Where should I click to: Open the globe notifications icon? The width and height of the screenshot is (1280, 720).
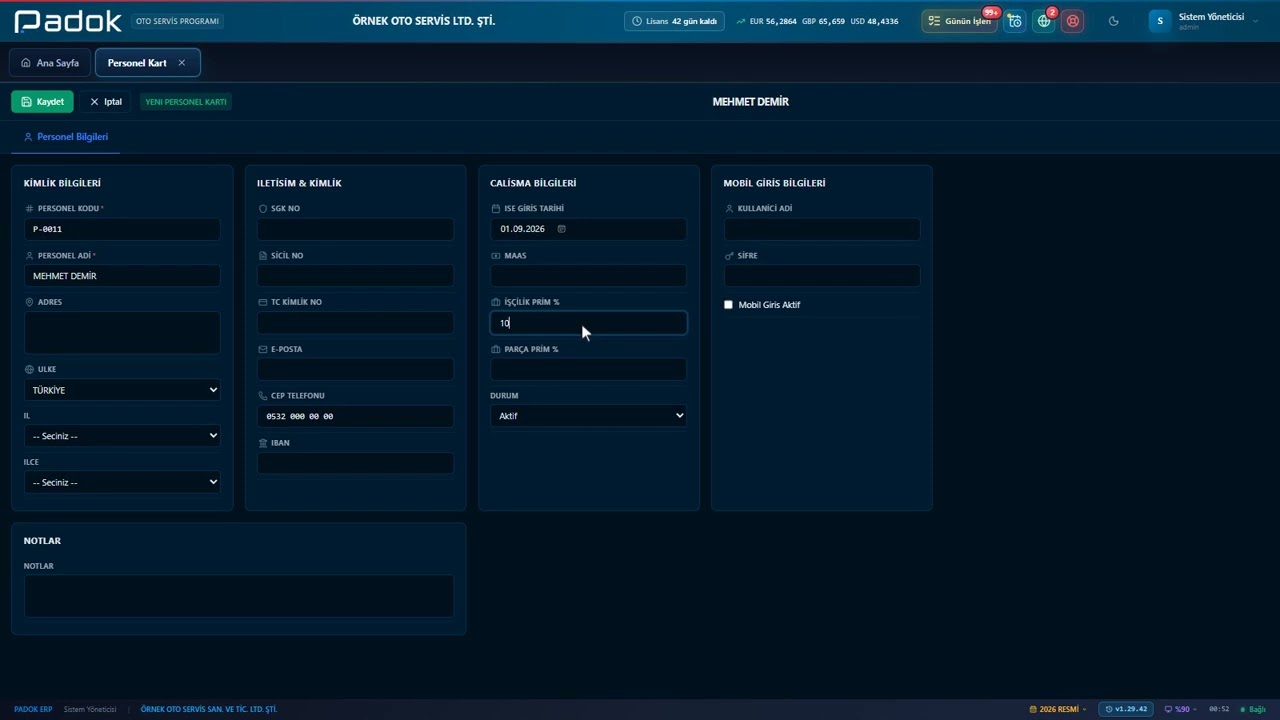pyautogui.click(x=1044, y=21)
